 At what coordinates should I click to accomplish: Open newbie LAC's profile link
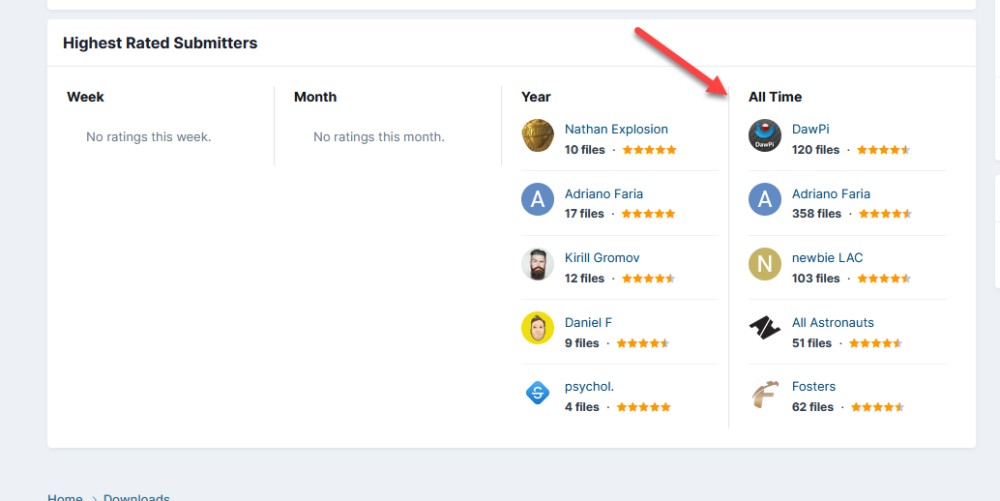pyautogui.click(x=827, y=258)
